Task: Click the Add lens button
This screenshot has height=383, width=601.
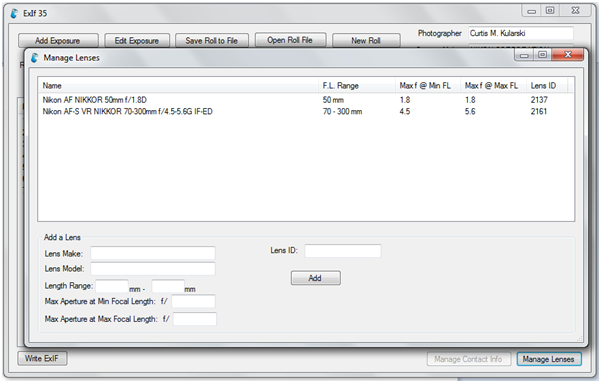Action: pyautogui.click(x=315, y=278)
